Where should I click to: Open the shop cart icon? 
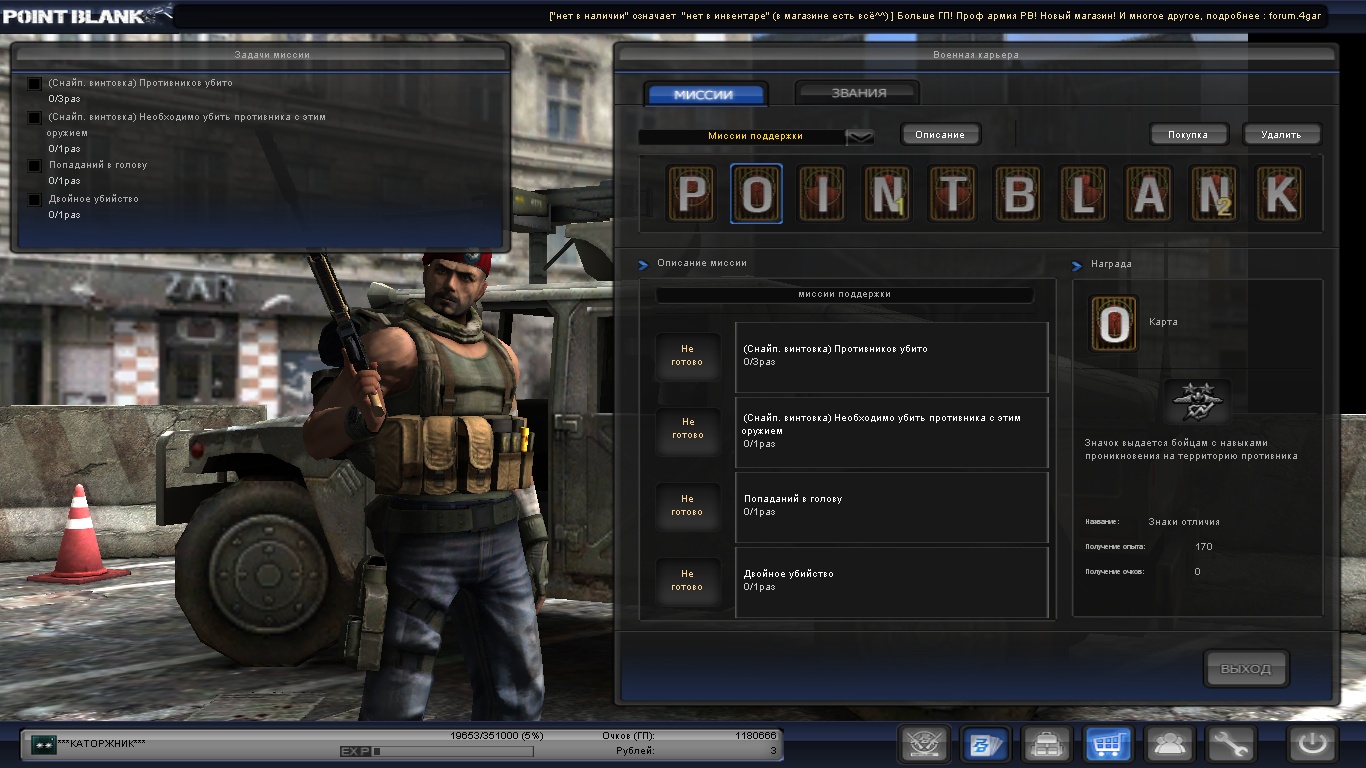1107,744
